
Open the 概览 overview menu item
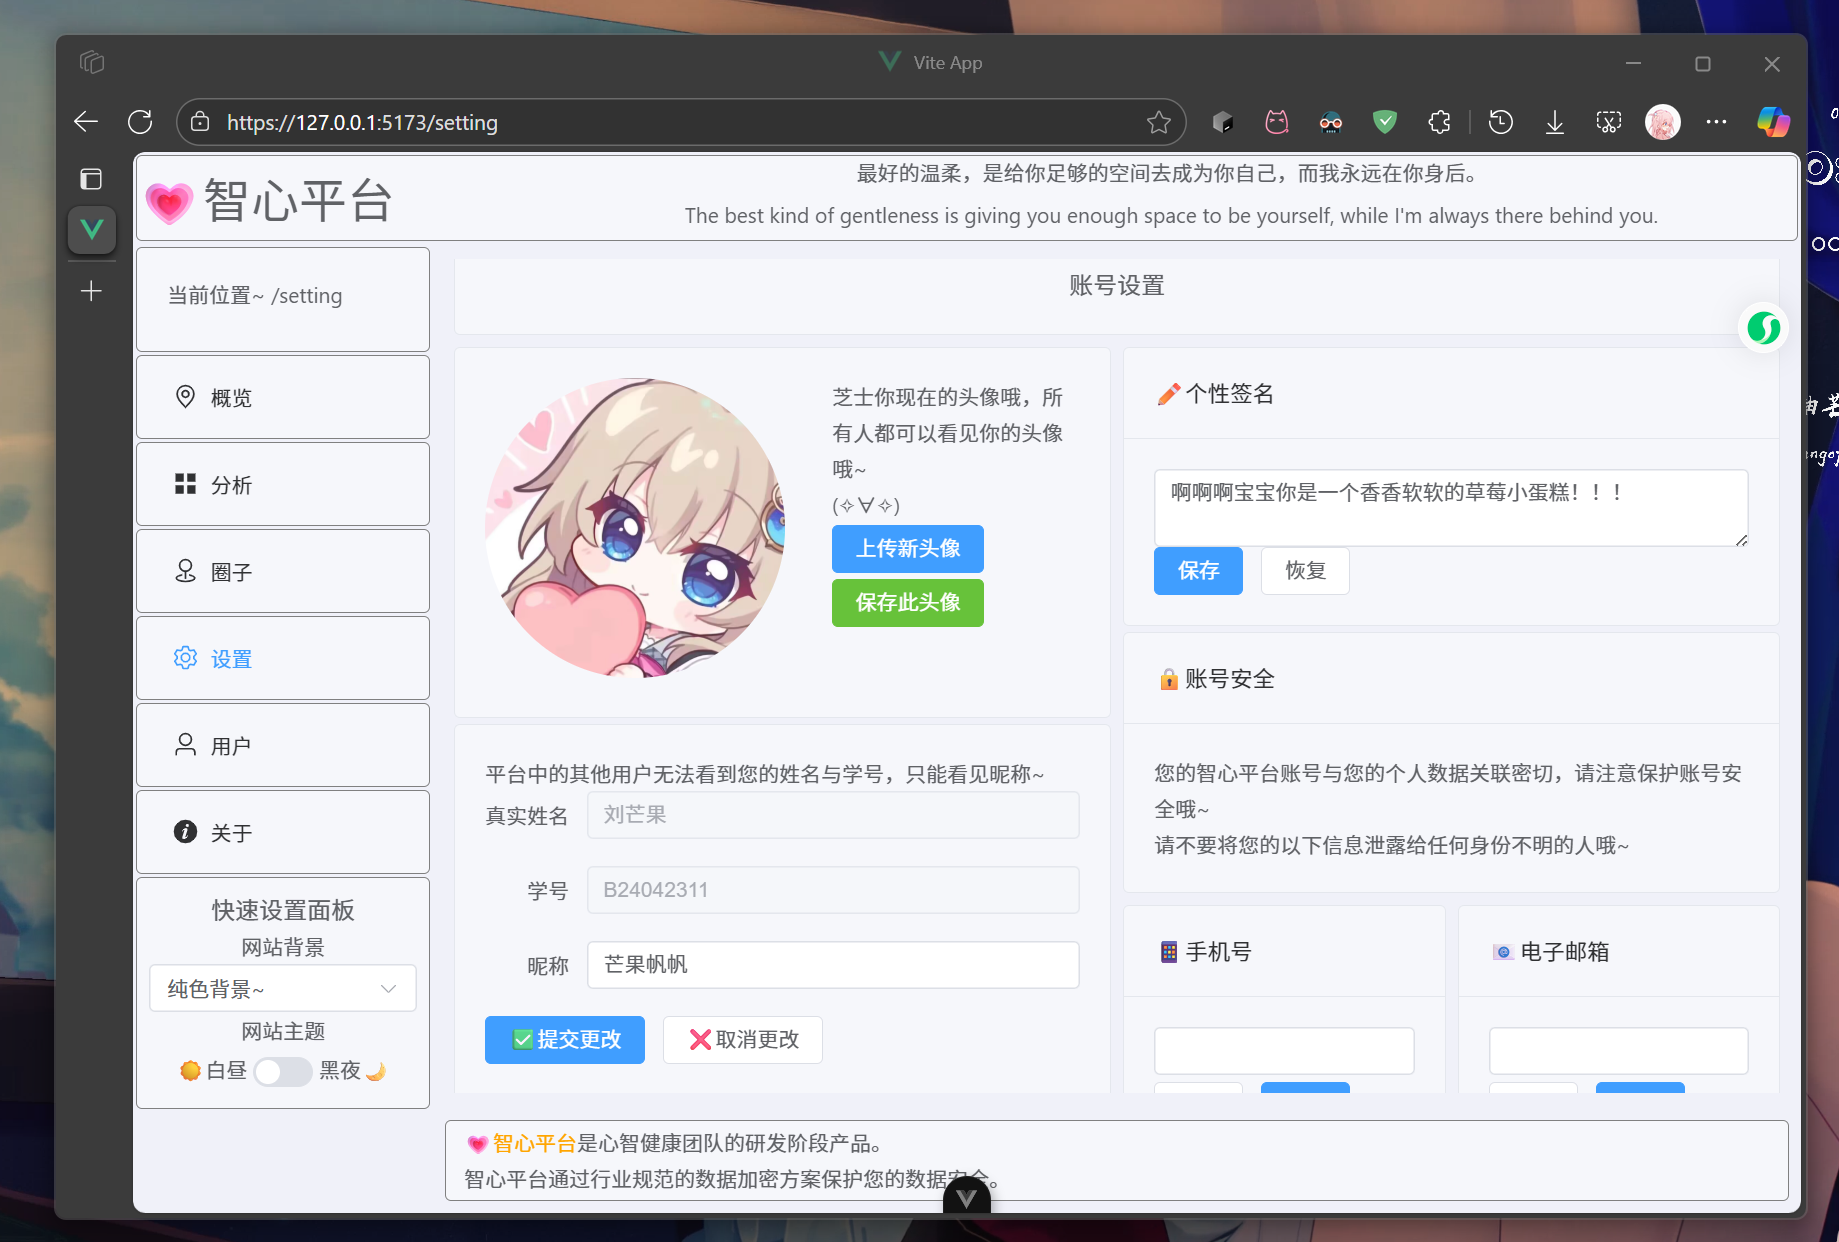pyautogui.click(x=283, y=398)
